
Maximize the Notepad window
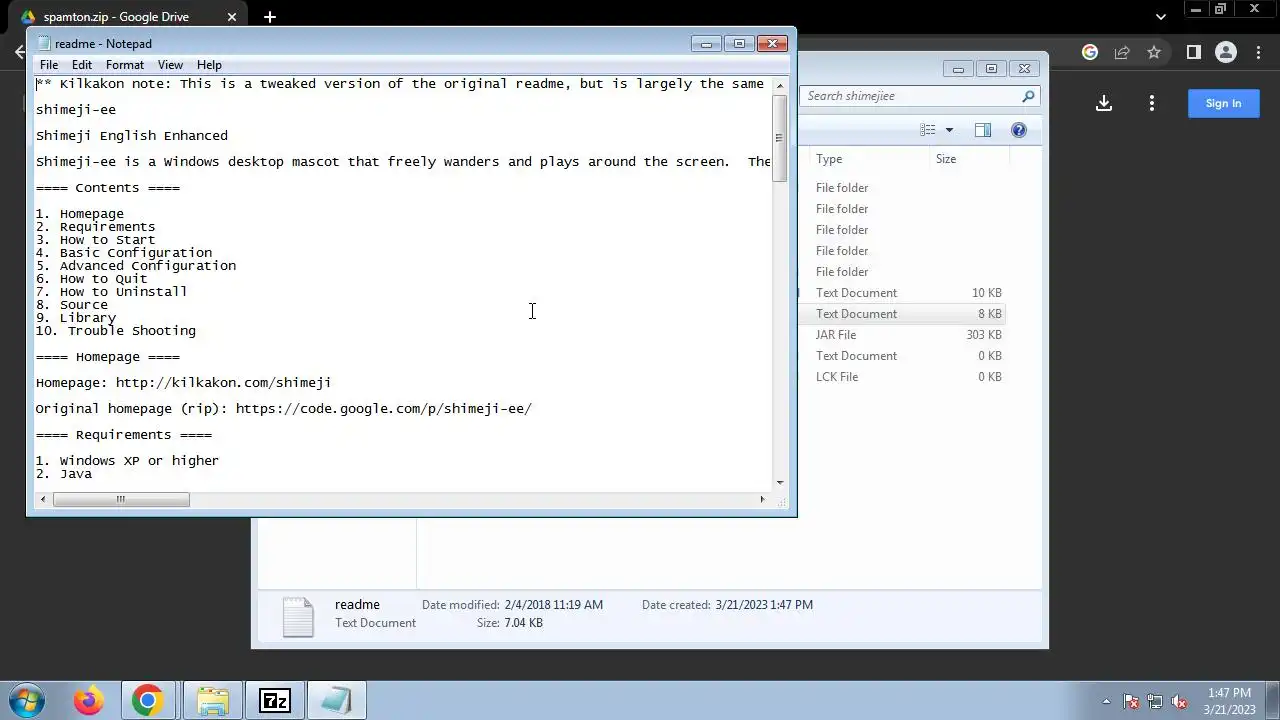click(x=739, y=43)
